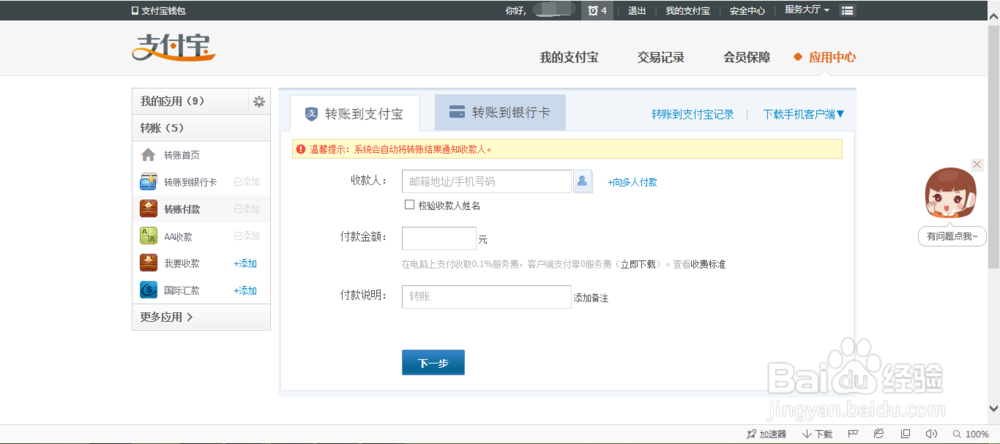
Task: Toggle the sound speaker icon in status bar
Action: [x=930, y=434]
